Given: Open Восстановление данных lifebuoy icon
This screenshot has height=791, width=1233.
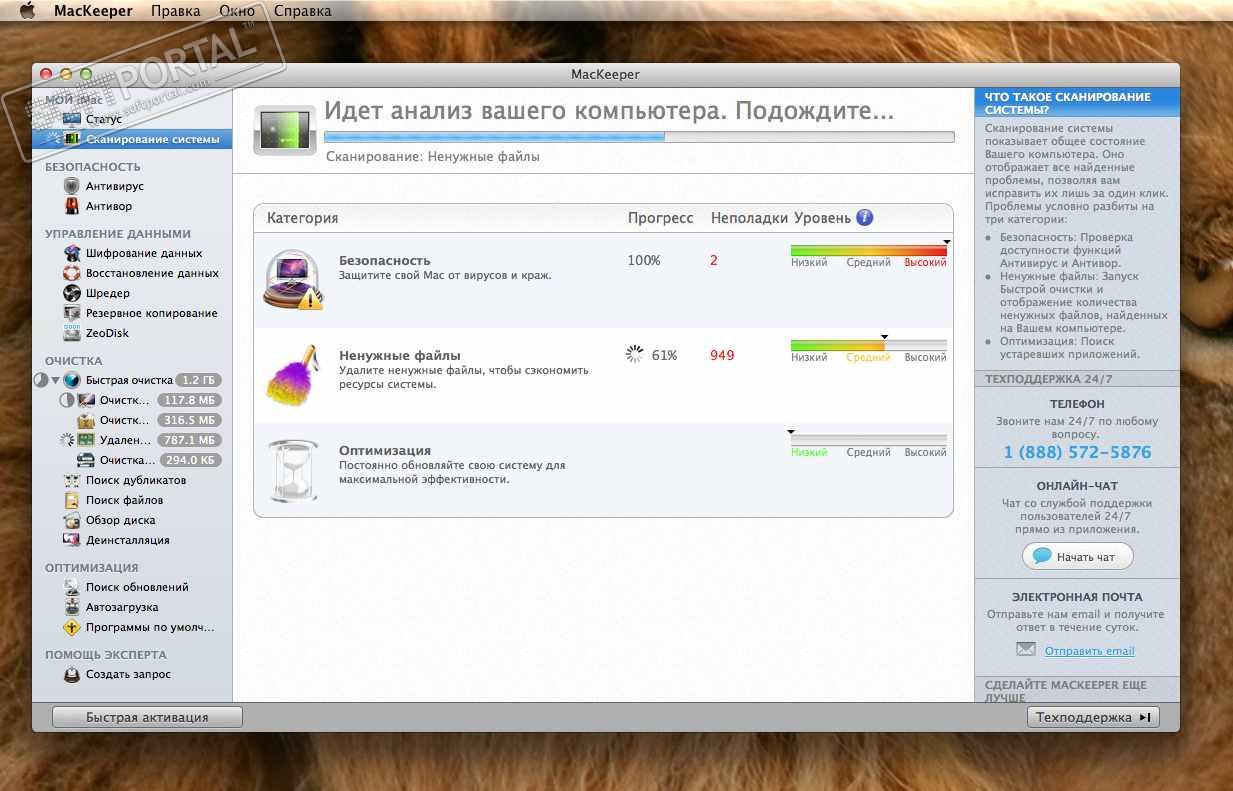Looking at the screenshot, I should pos(71,273).
